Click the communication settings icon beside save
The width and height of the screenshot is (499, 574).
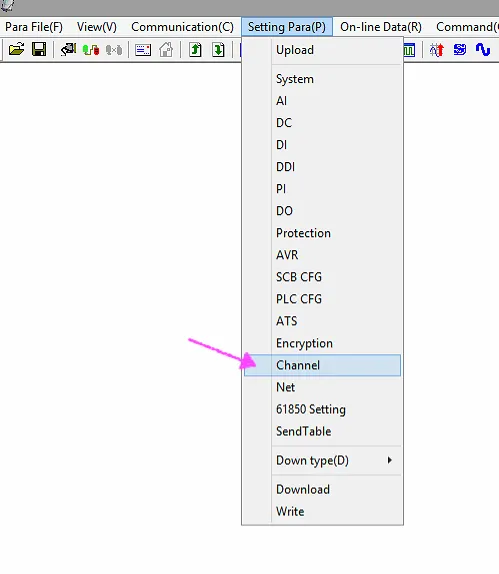click(x=68, y=49)
